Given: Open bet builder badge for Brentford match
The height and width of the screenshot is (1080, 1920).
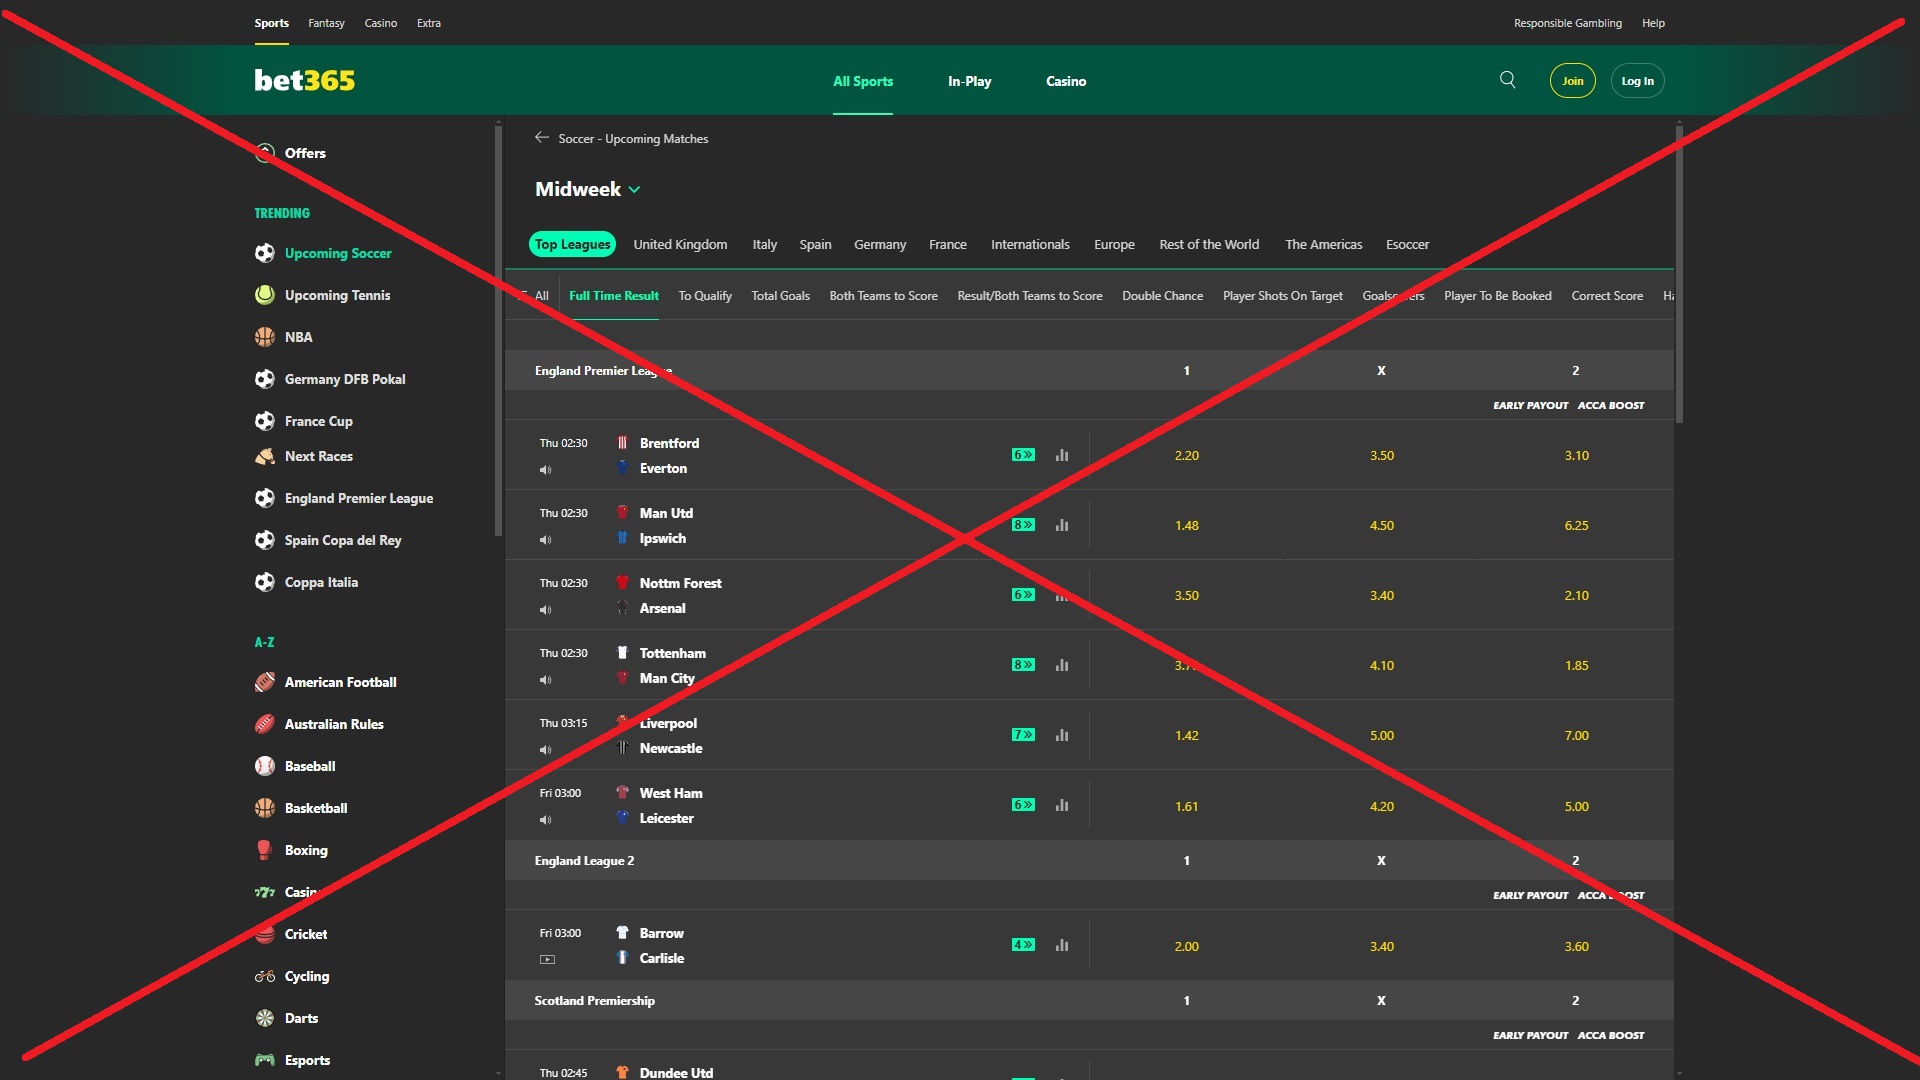Looking at the screenshot, I should click(1023, 455).
